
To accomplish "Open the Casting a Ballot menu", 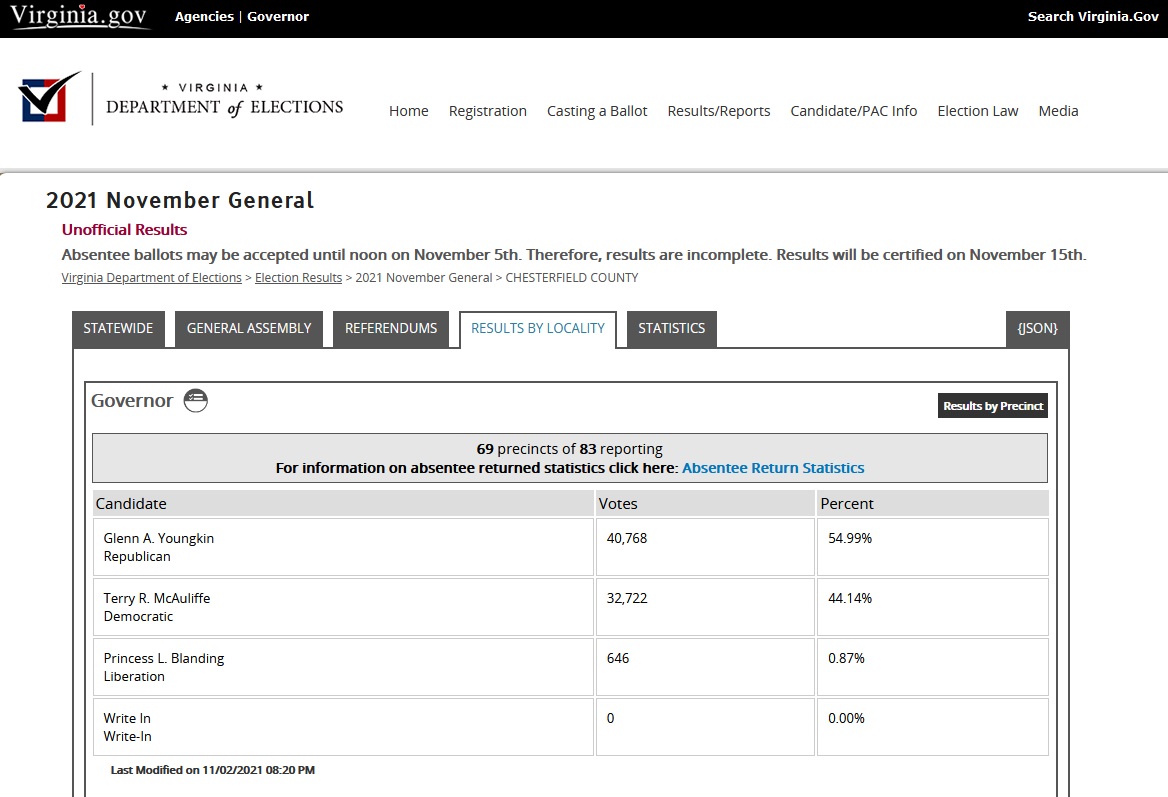I will (x=597, y=111).
